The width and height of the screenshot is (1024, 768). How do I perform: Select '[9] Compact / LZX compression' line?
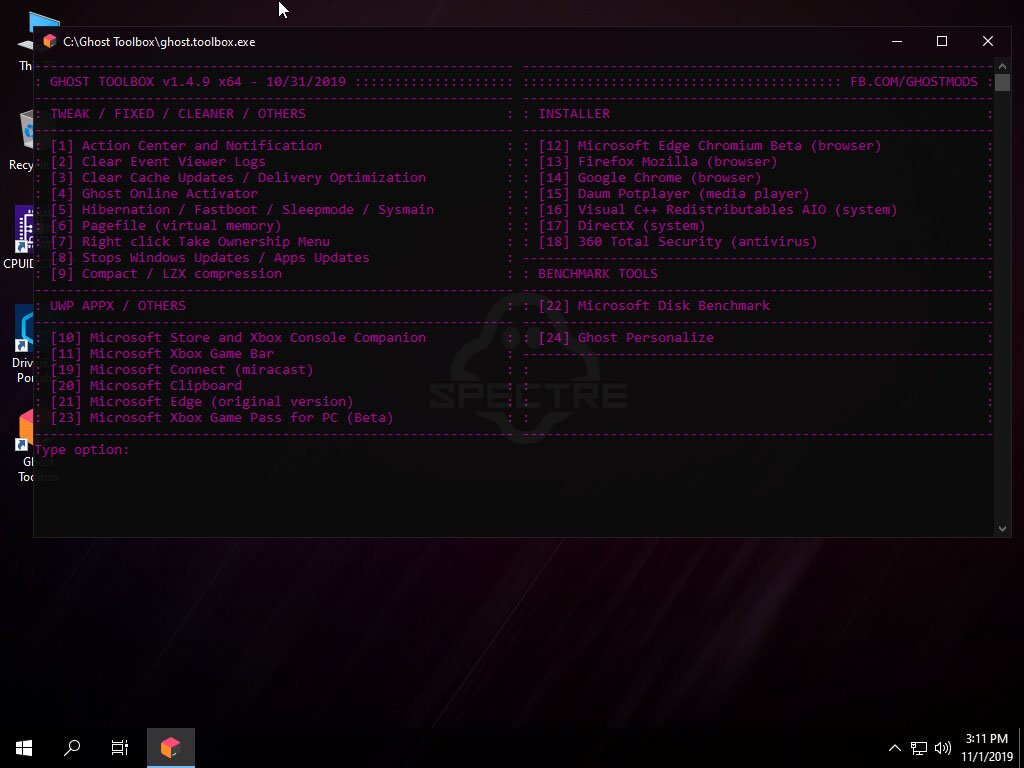pyautogui.click(x=166, y=274)
